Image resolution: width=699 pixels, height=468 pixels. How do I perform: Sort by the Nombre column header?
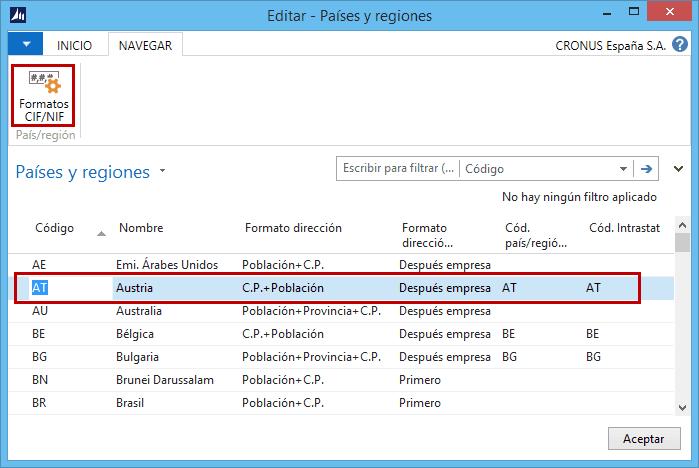pos(141,228)
